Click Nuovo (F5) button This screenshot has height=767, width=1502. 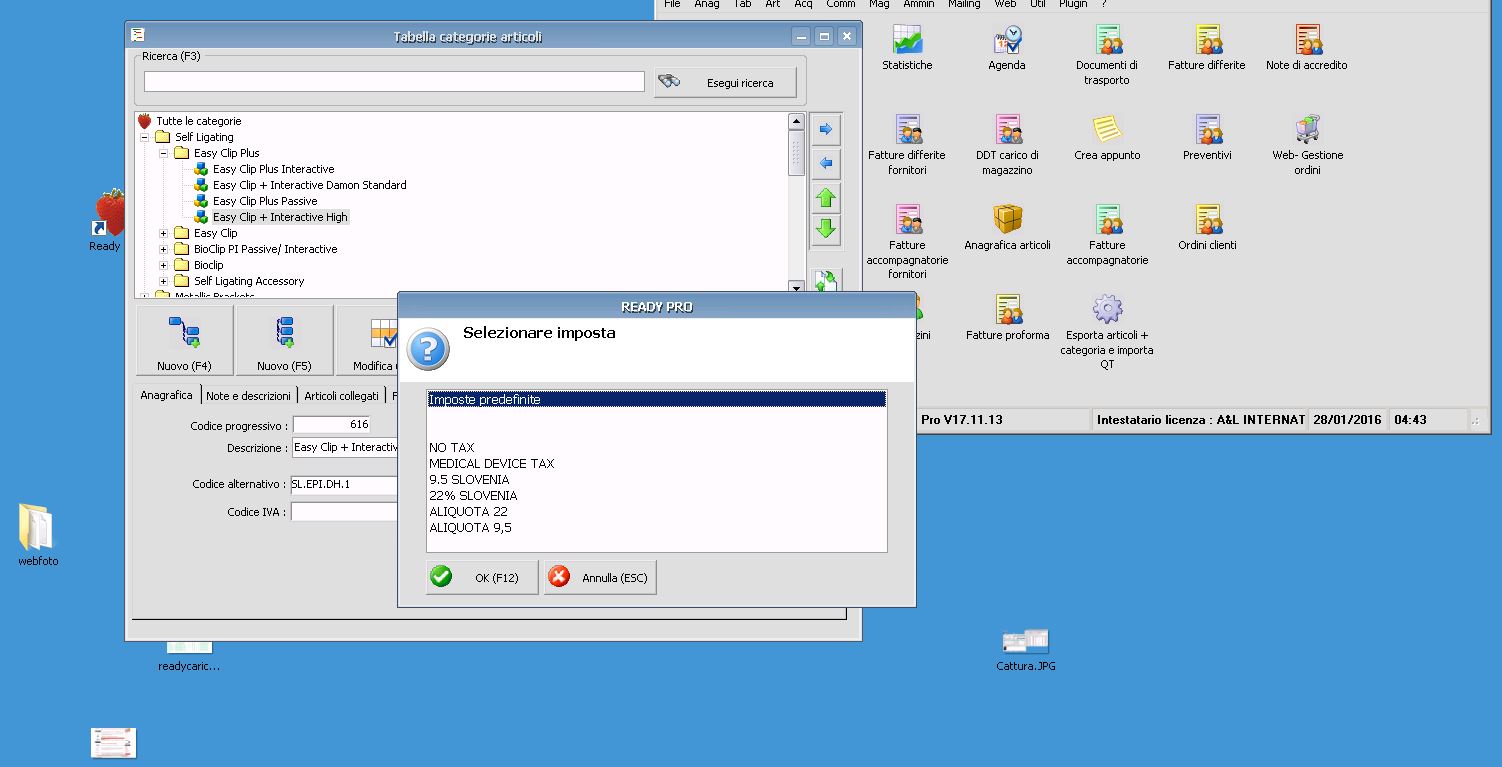click(x=285, y=341)
